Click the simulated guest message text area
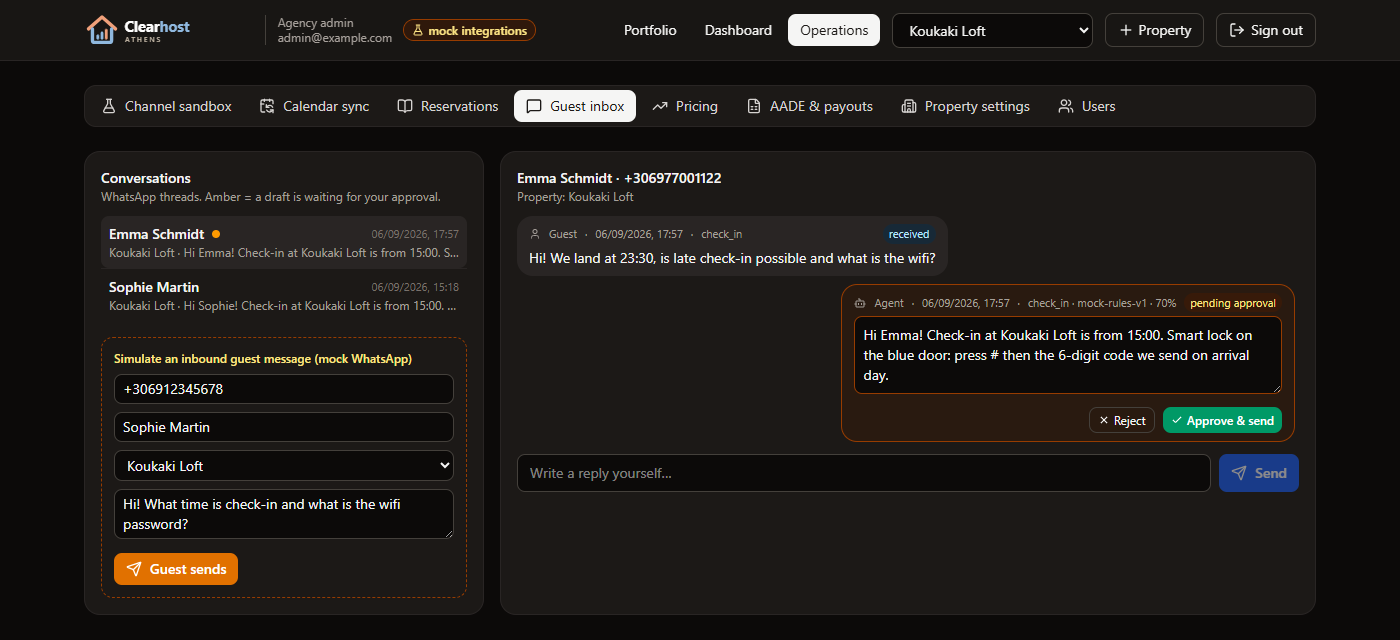 pyautogui.click(x=284, y=514)
